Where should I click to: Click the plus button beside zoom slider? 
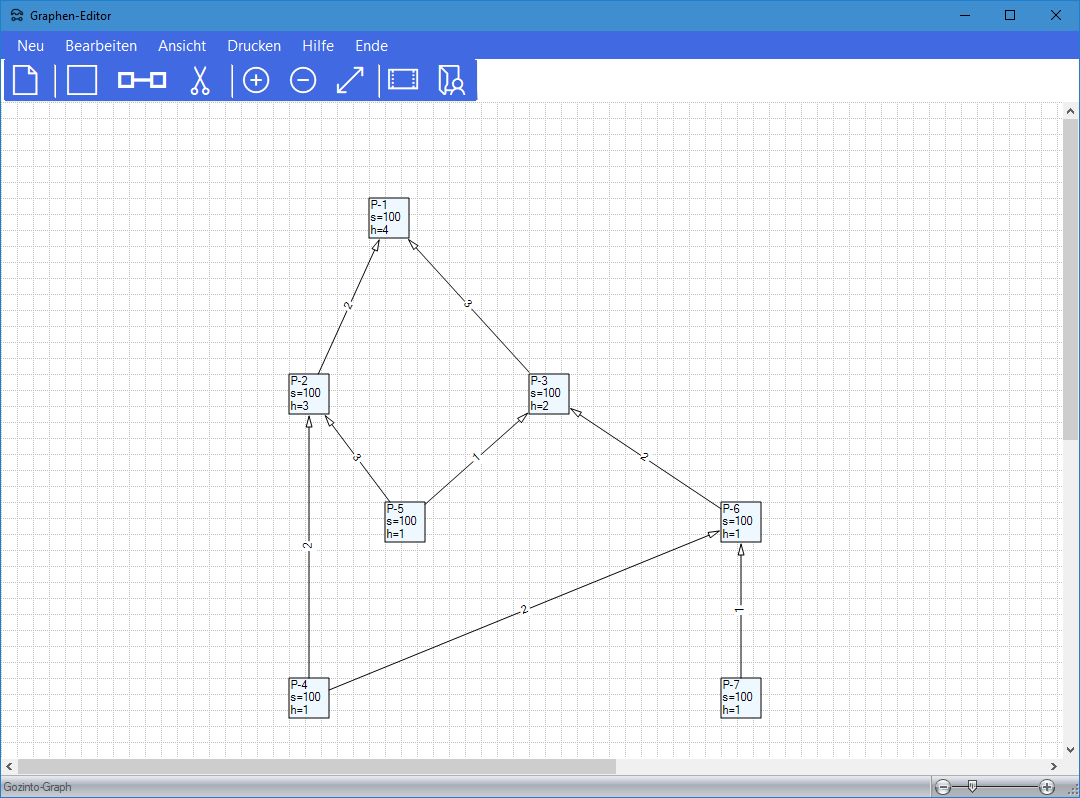[1047, 787]
